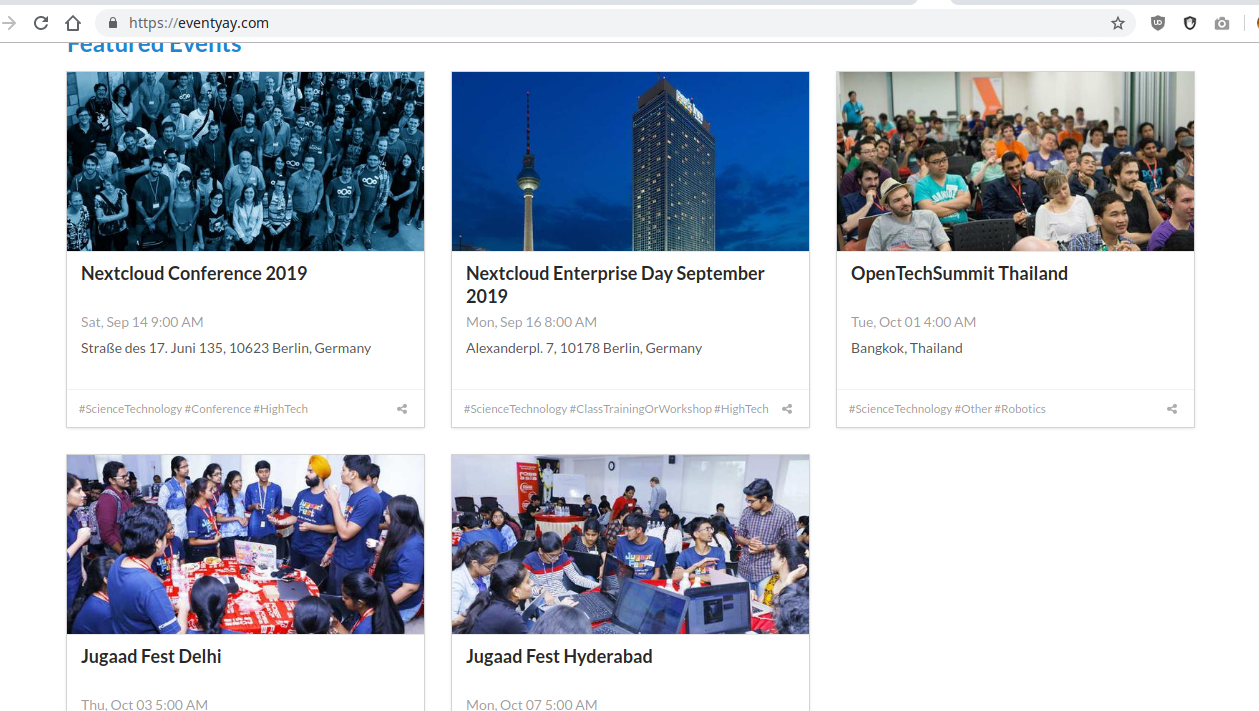Screen dimensions: 1259x711
Task: Click the #Robotics hashtag
Action: tap(1021, 408)
